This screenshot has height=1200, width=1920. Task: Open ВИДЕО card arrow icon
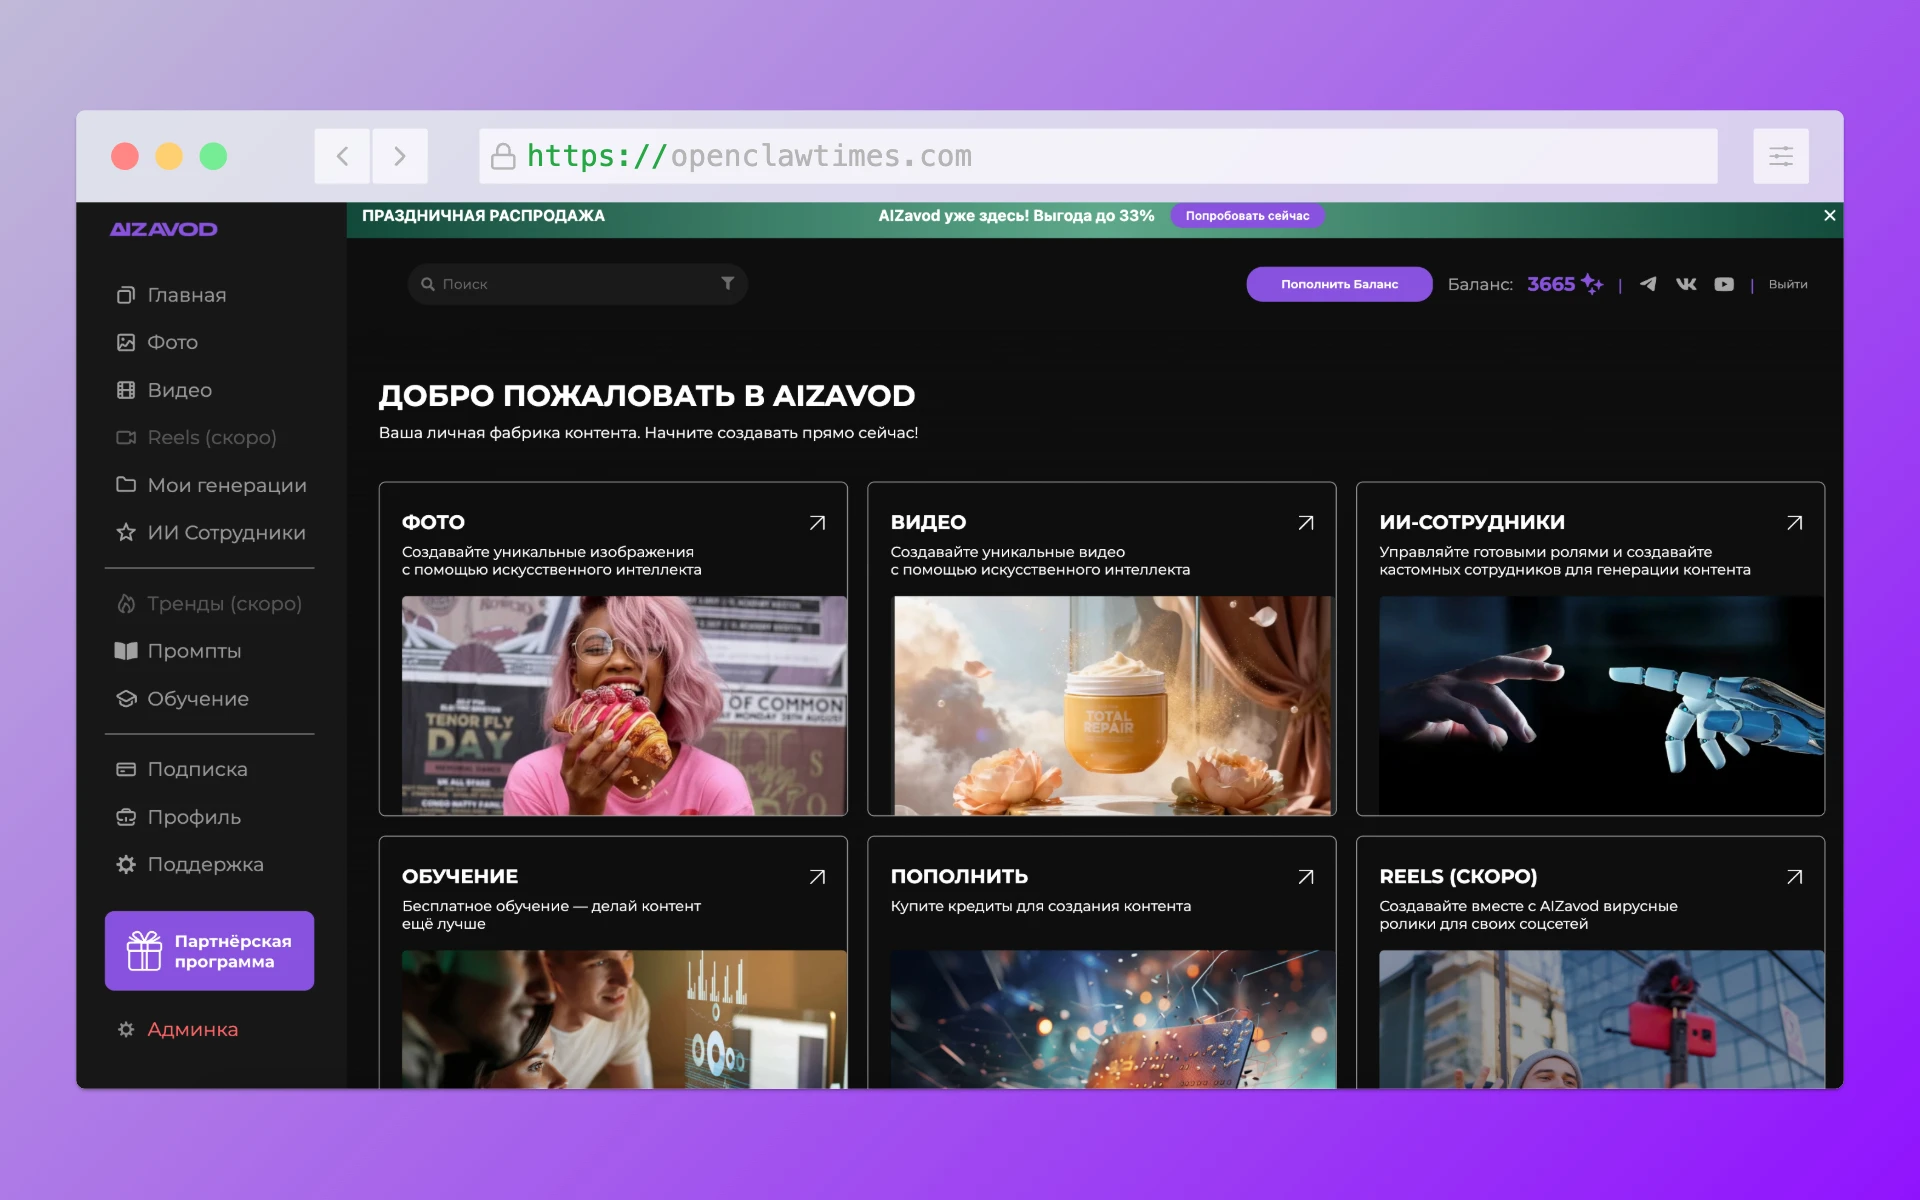coord(1306,523)
